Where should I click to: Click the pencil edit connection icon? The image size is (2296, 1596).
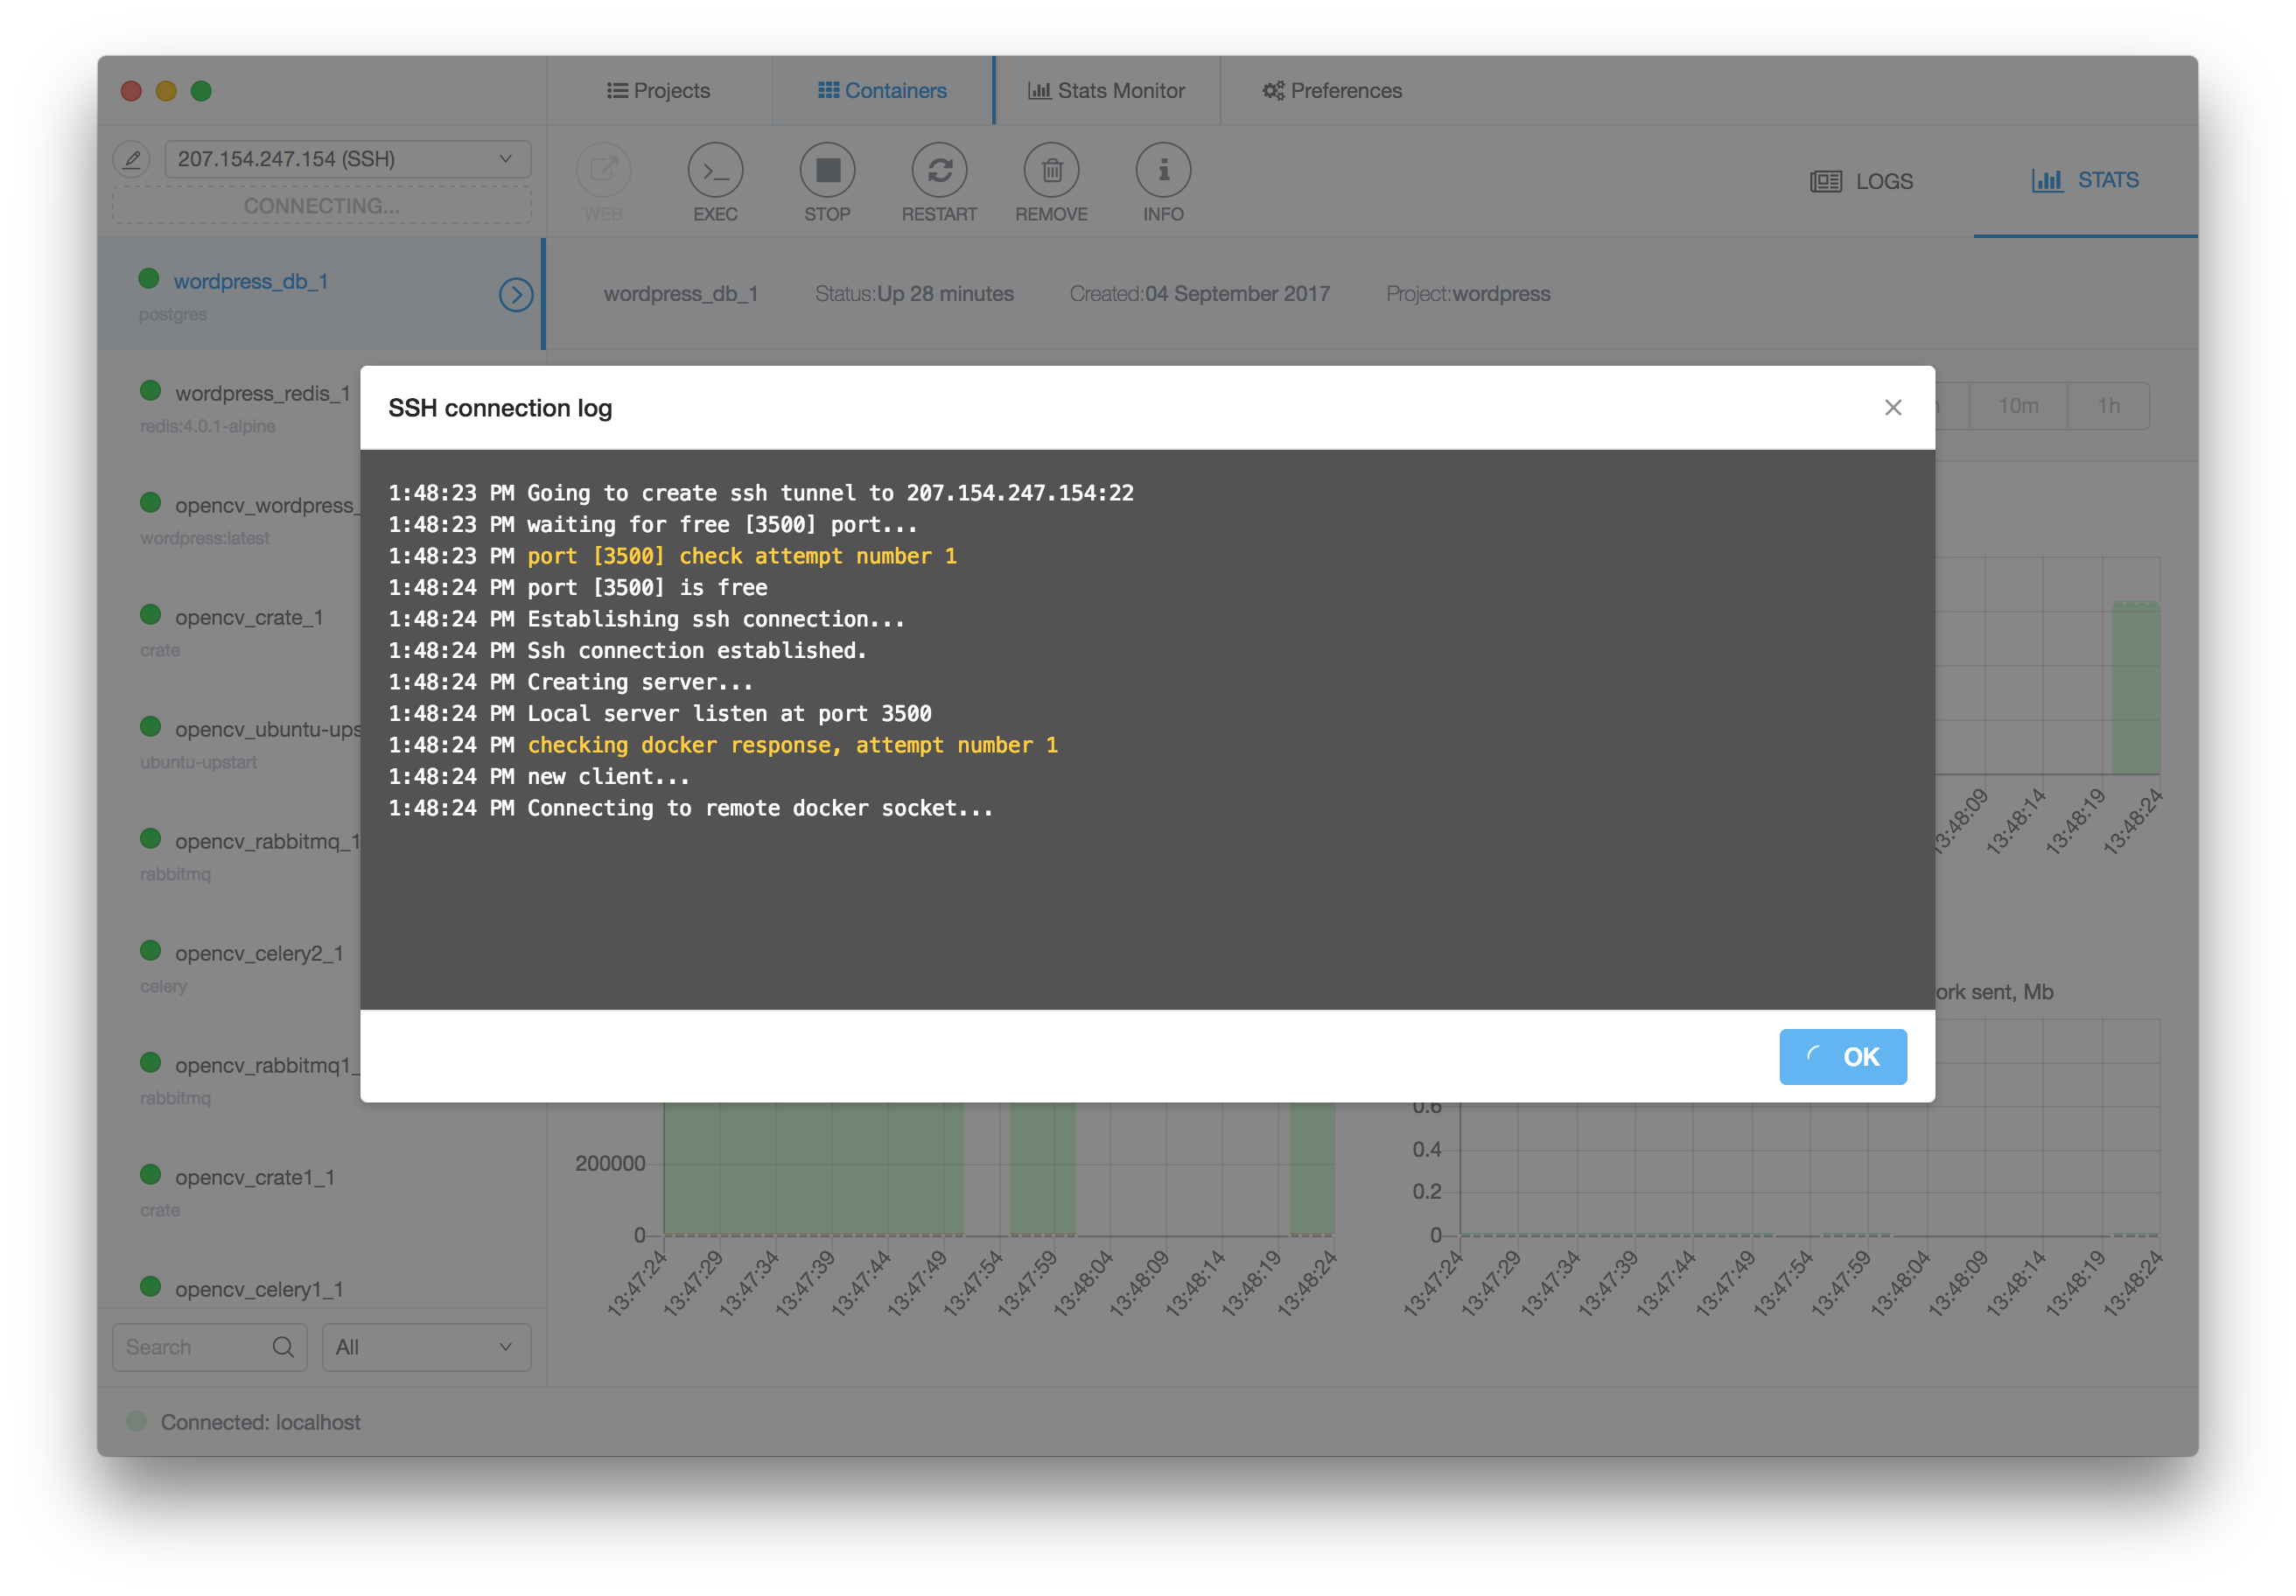tap(132, 159)
